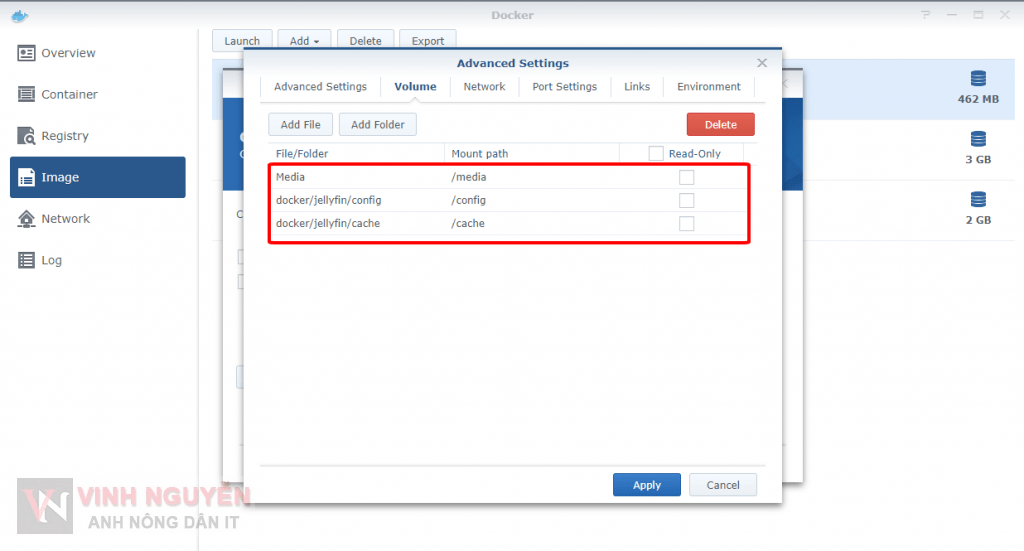The image size is (1024, 551).
Task: Click the Overview sidebar icon
Action: click(x=26, y=53)
